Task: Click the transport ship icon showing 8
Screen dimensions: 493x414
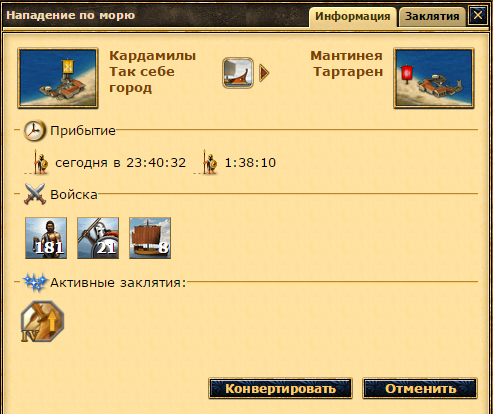Action: [x=150, y=238]
